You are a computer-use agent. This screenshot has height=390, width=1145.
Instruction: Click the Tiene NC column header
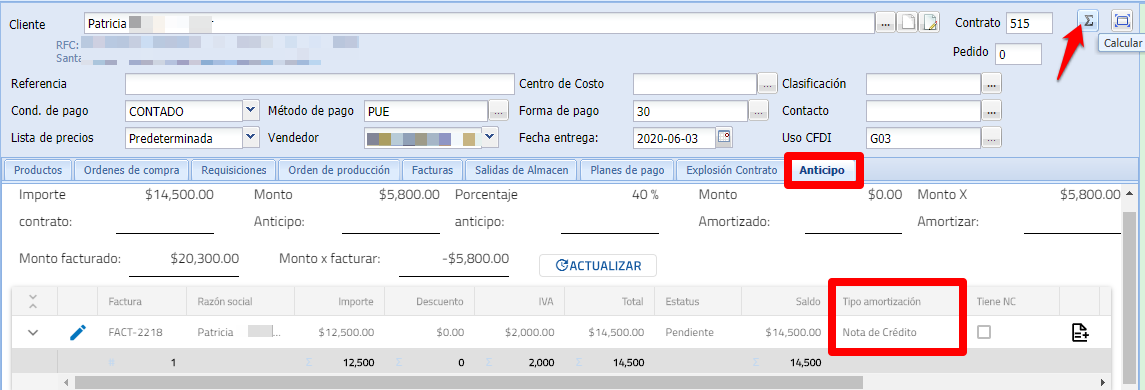(1012, 301)
